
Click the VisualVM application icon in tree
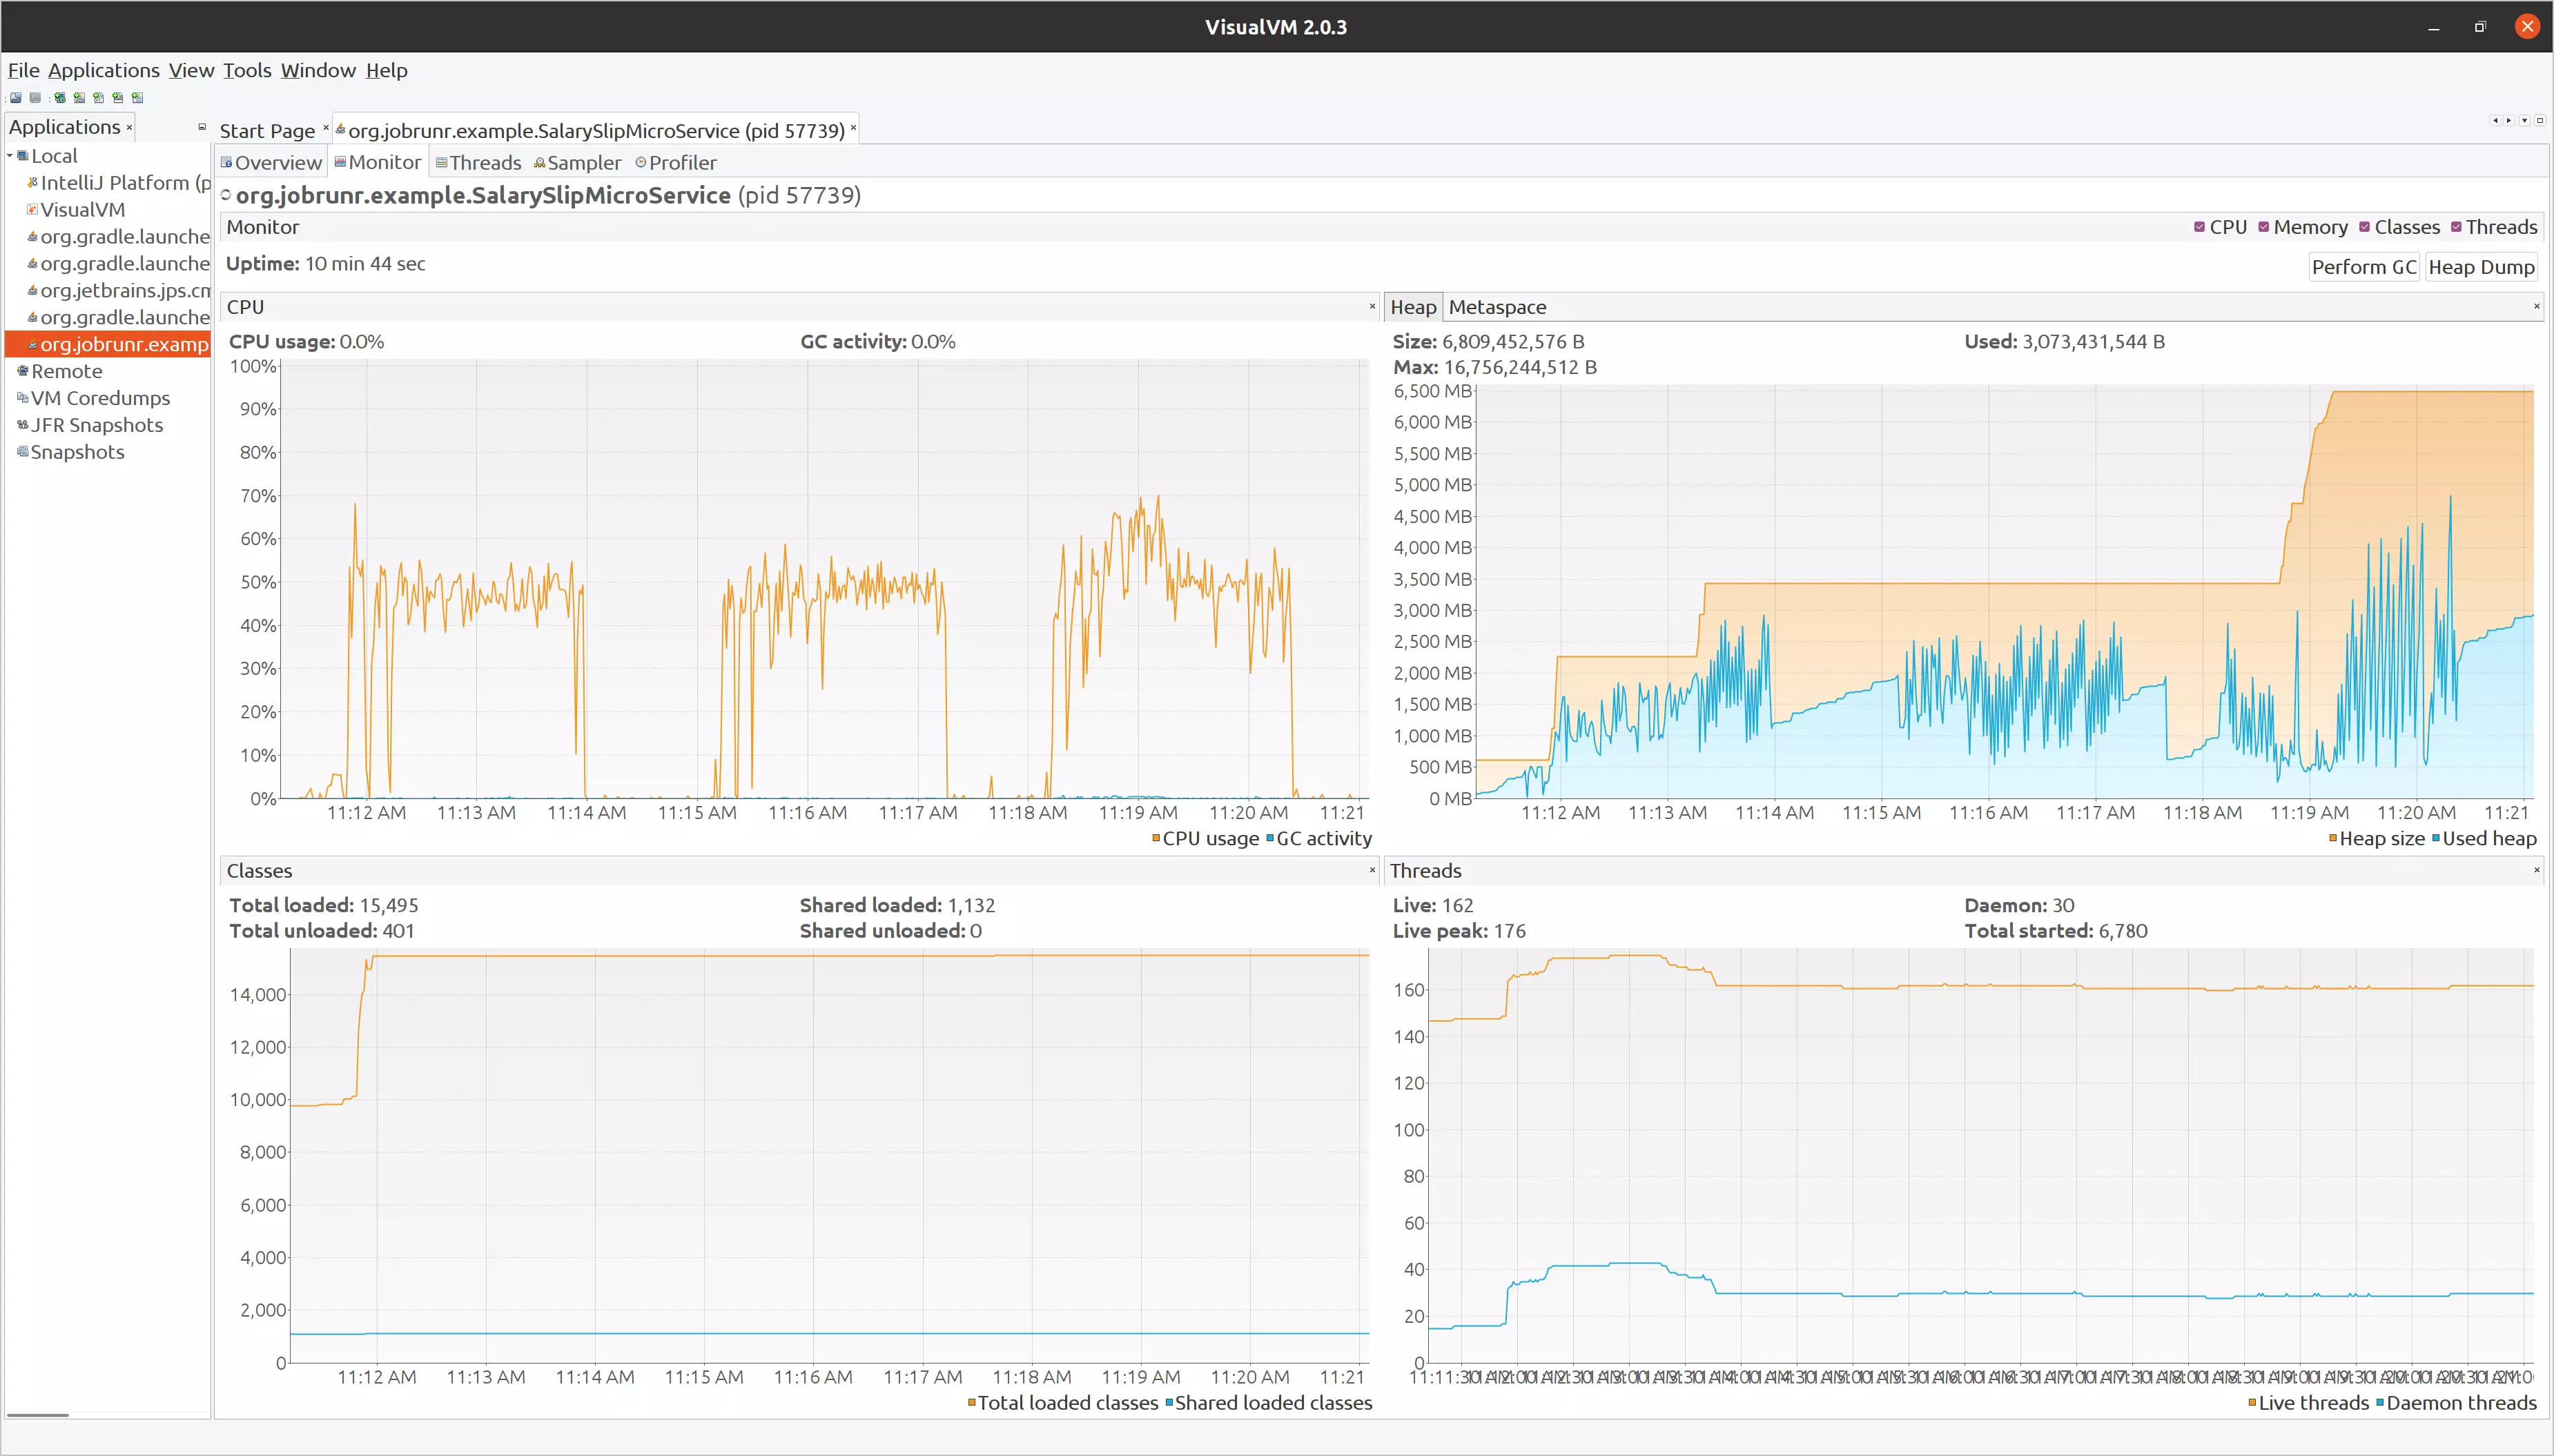pyautogui.click(x=33, y=210)
